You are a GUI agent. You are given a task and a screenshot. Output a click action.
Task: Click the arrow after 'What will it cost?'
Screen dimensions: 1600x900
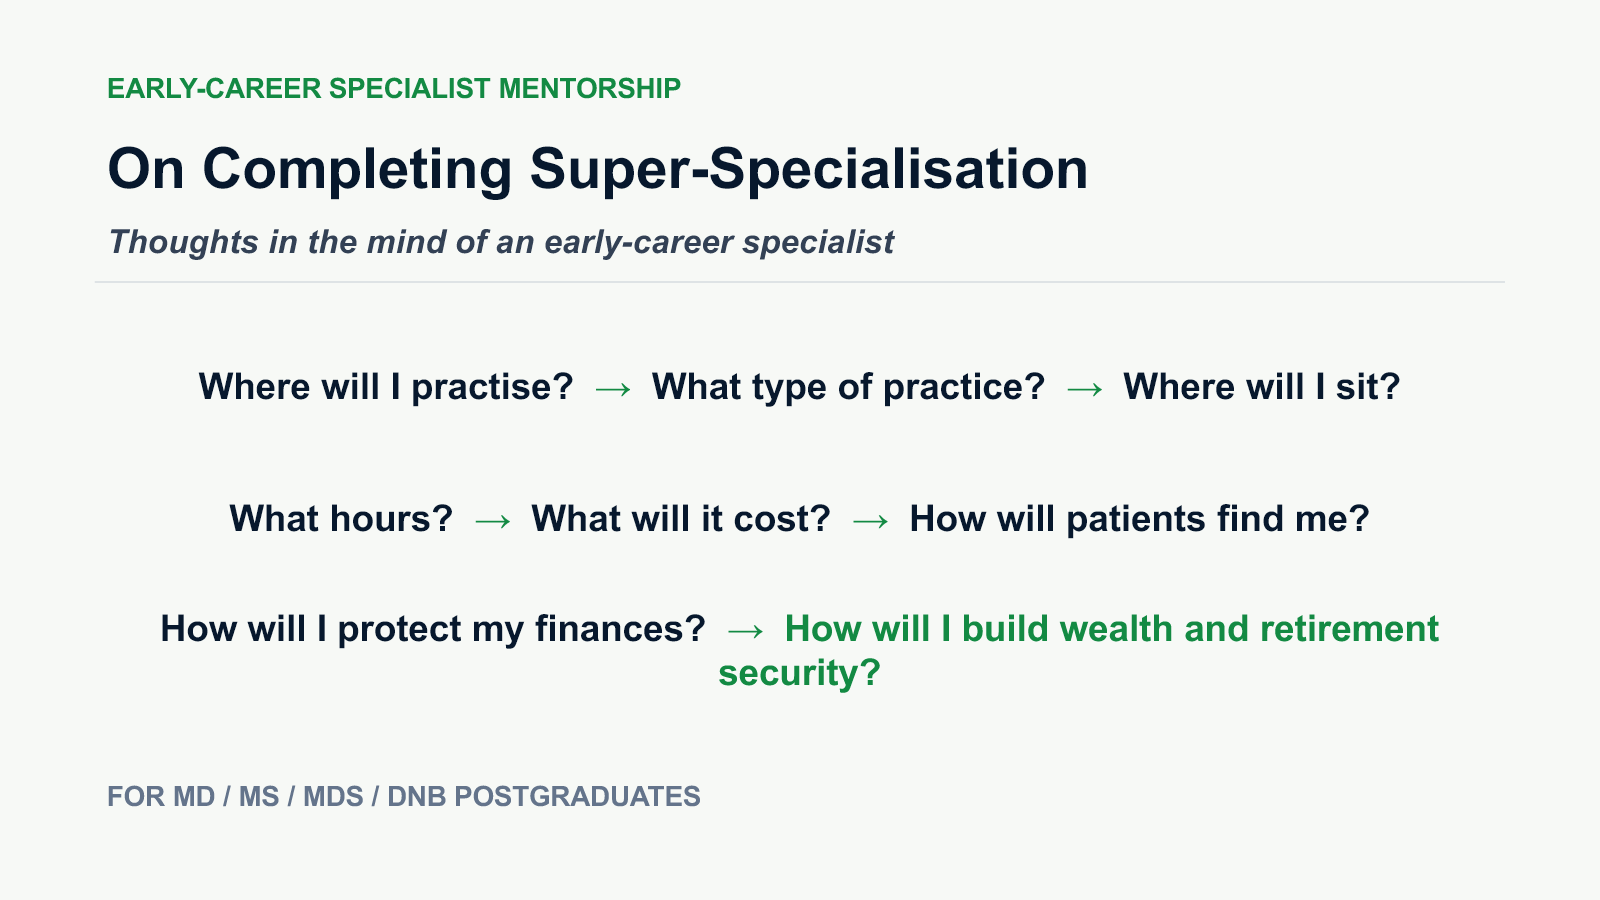(870, 521)
